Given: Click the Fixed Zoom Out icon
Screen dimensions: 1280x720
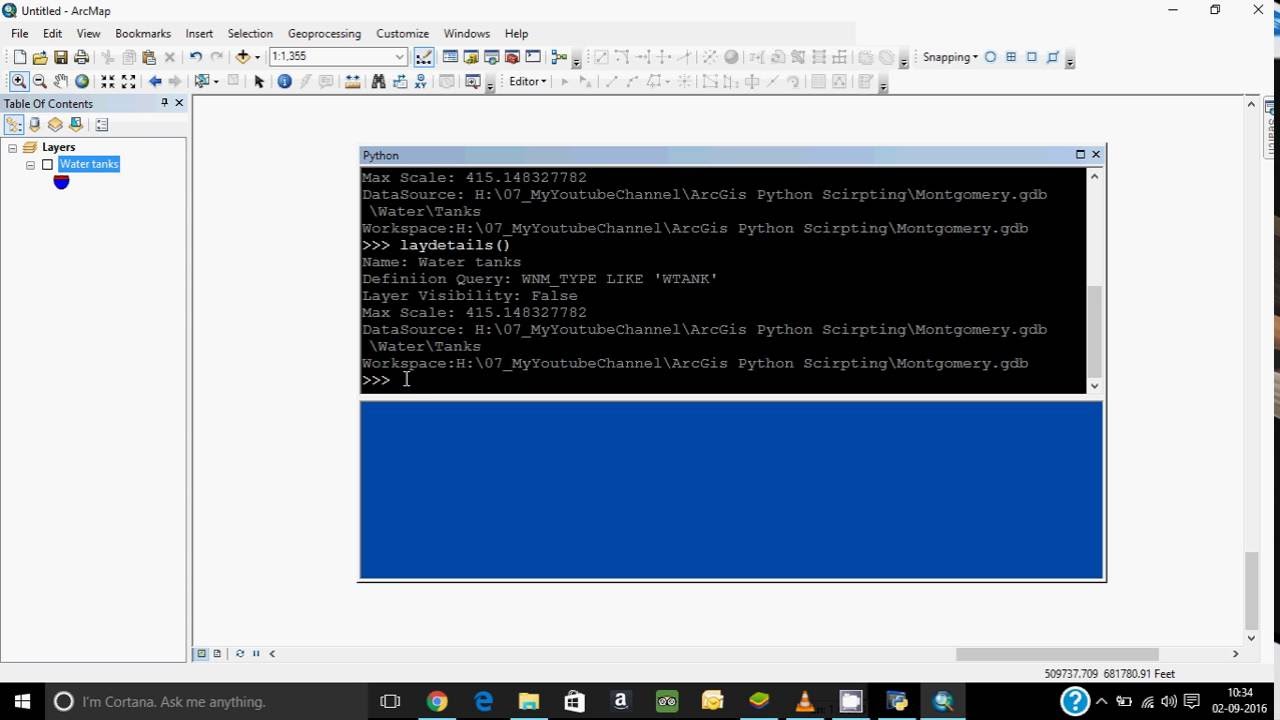Looking at the screenshot, I should point(129,81).
